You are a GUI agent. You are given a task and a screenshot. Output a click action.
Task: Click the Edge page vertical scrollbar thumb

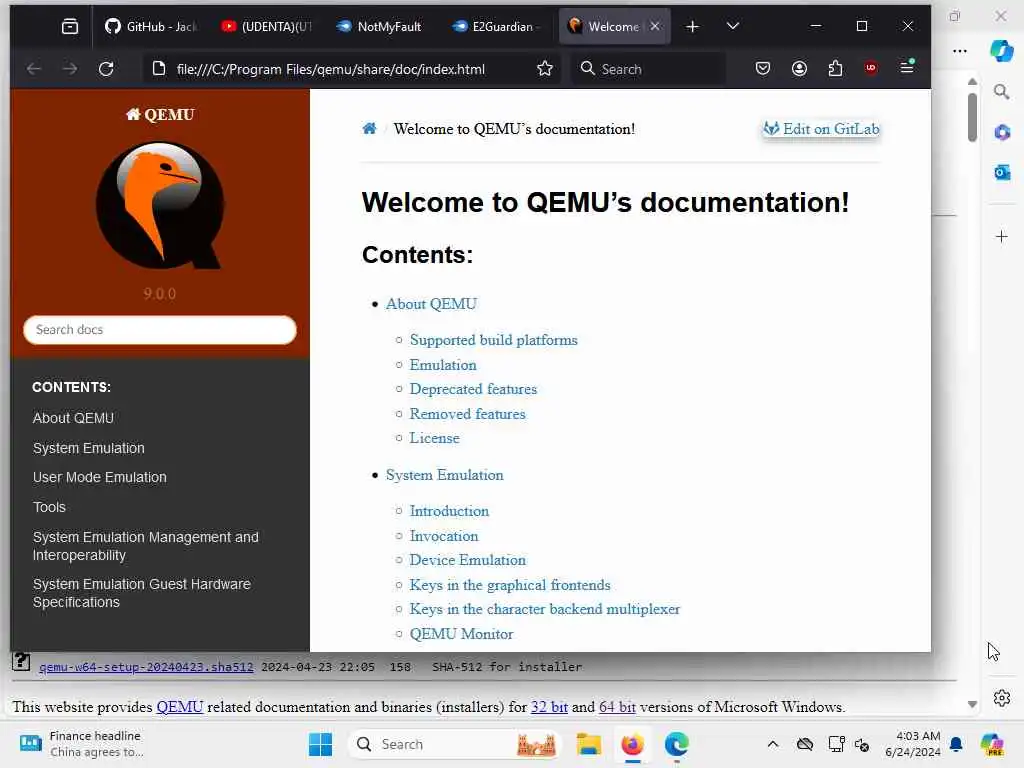(972, 118)
